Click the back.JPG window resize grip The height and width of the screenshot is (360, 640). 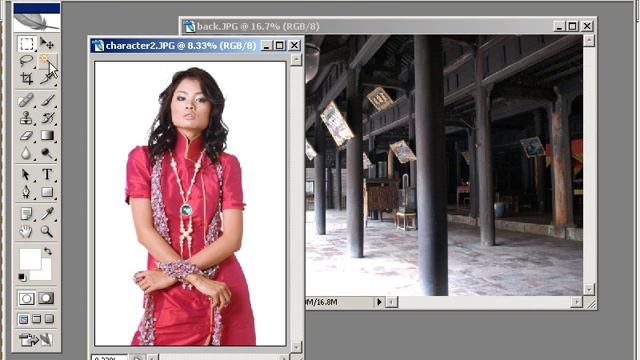tap(590, 303)
